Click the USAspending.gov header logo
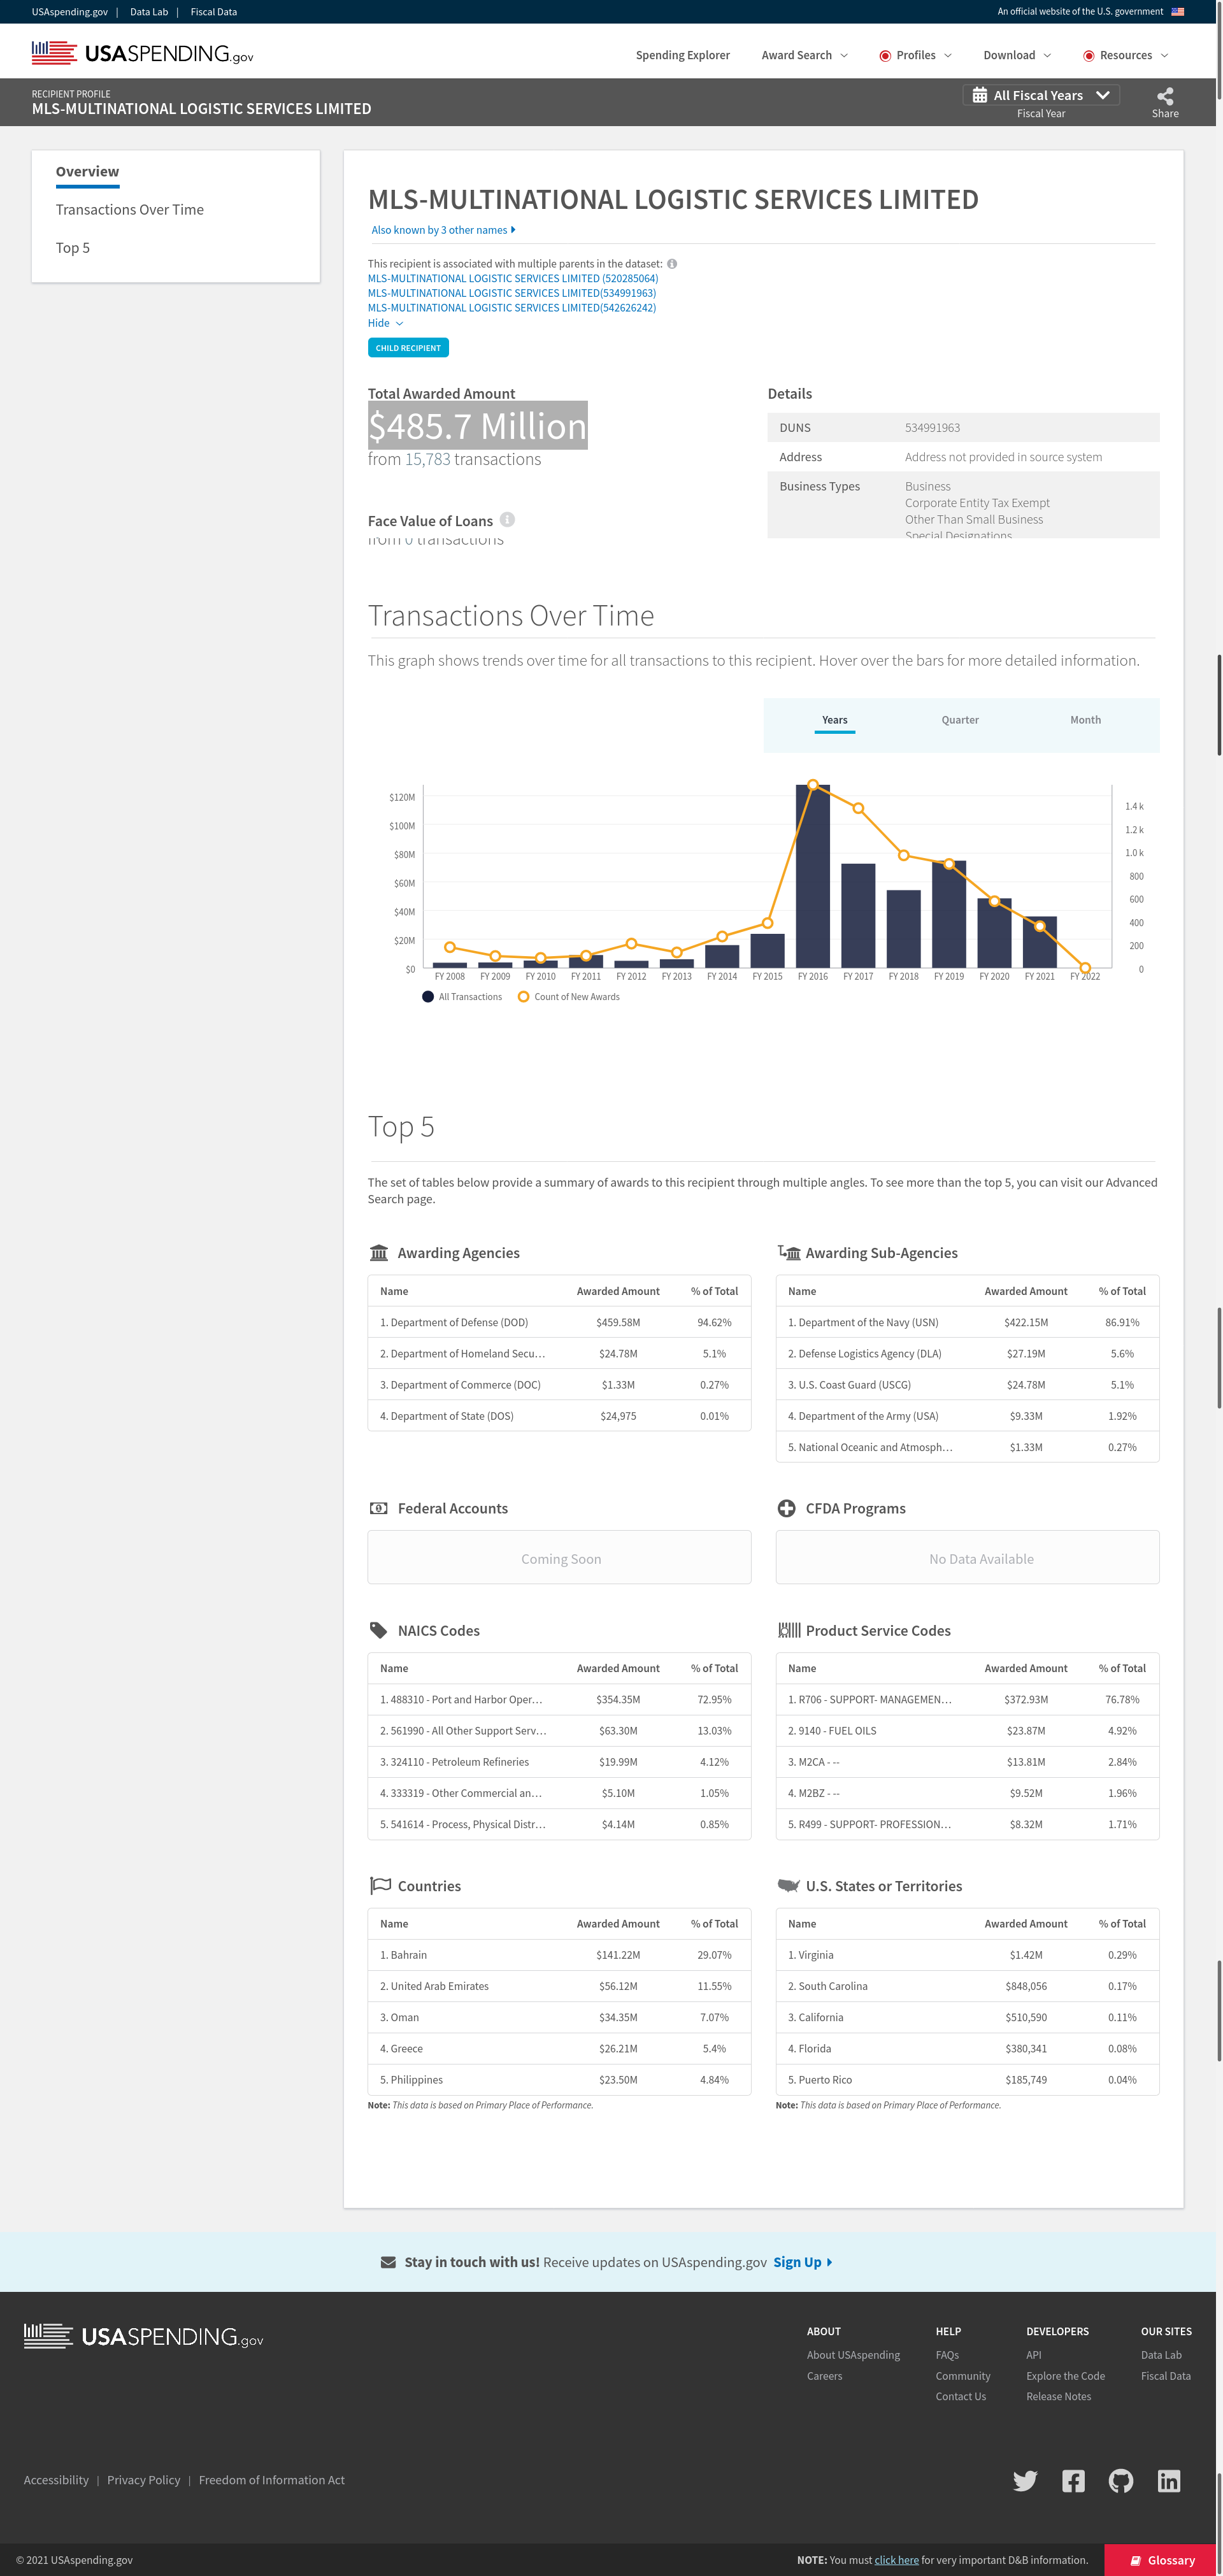Screen dimensions: 1223x2576 pos(142,53)
